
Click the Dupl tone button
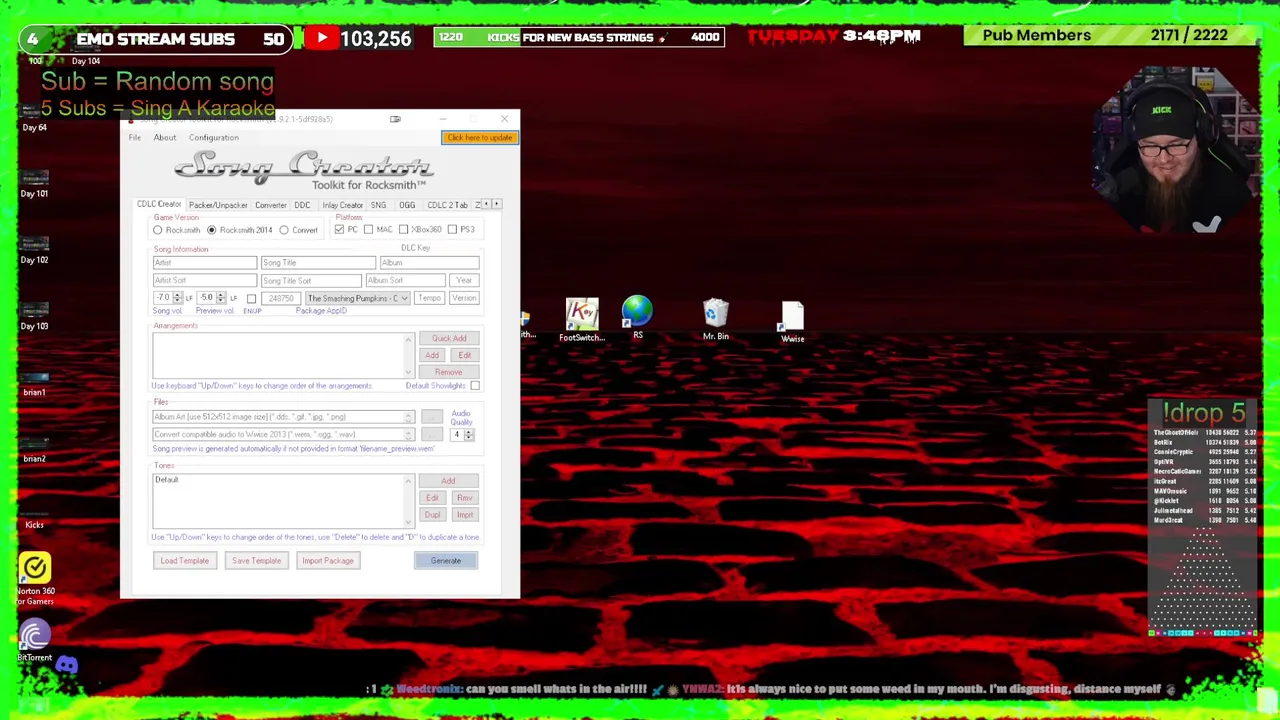coord(432,515)
